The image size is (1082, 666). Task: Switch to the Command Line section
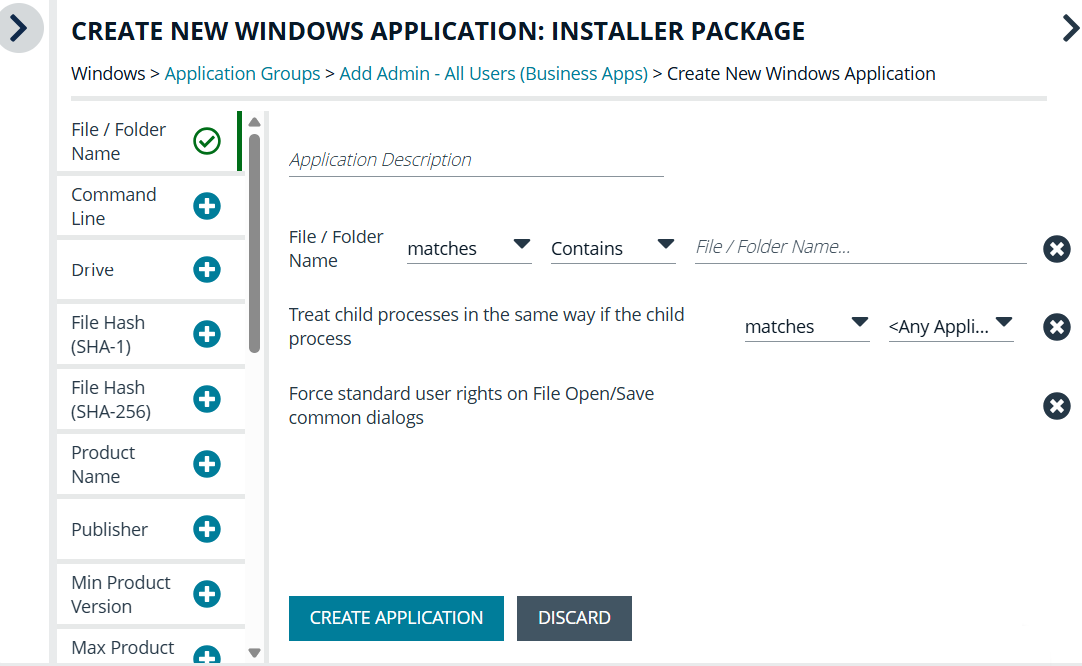click(x=113, y=206)
